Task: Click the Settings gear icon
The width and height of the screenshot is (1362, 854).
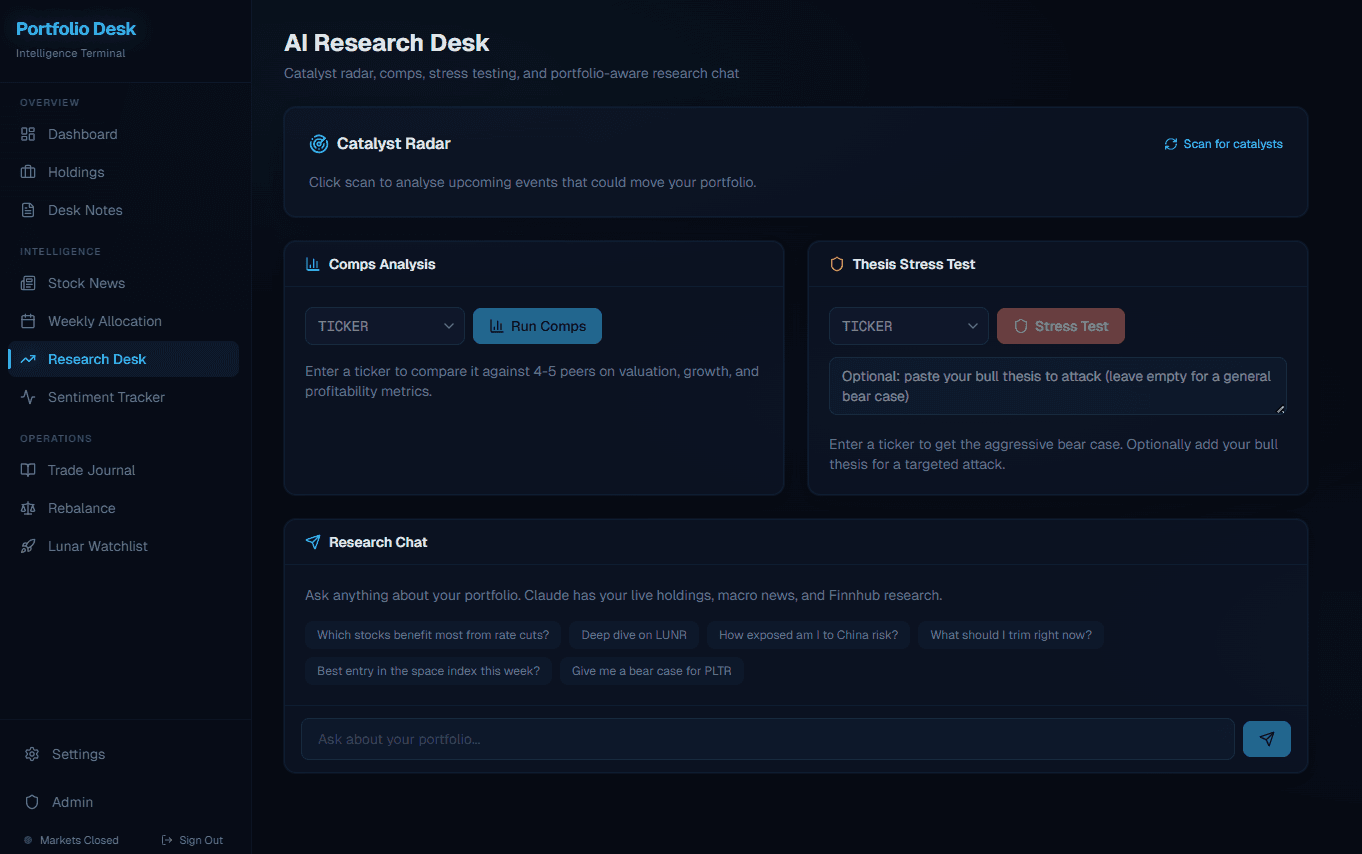Action: coord(32,754)
